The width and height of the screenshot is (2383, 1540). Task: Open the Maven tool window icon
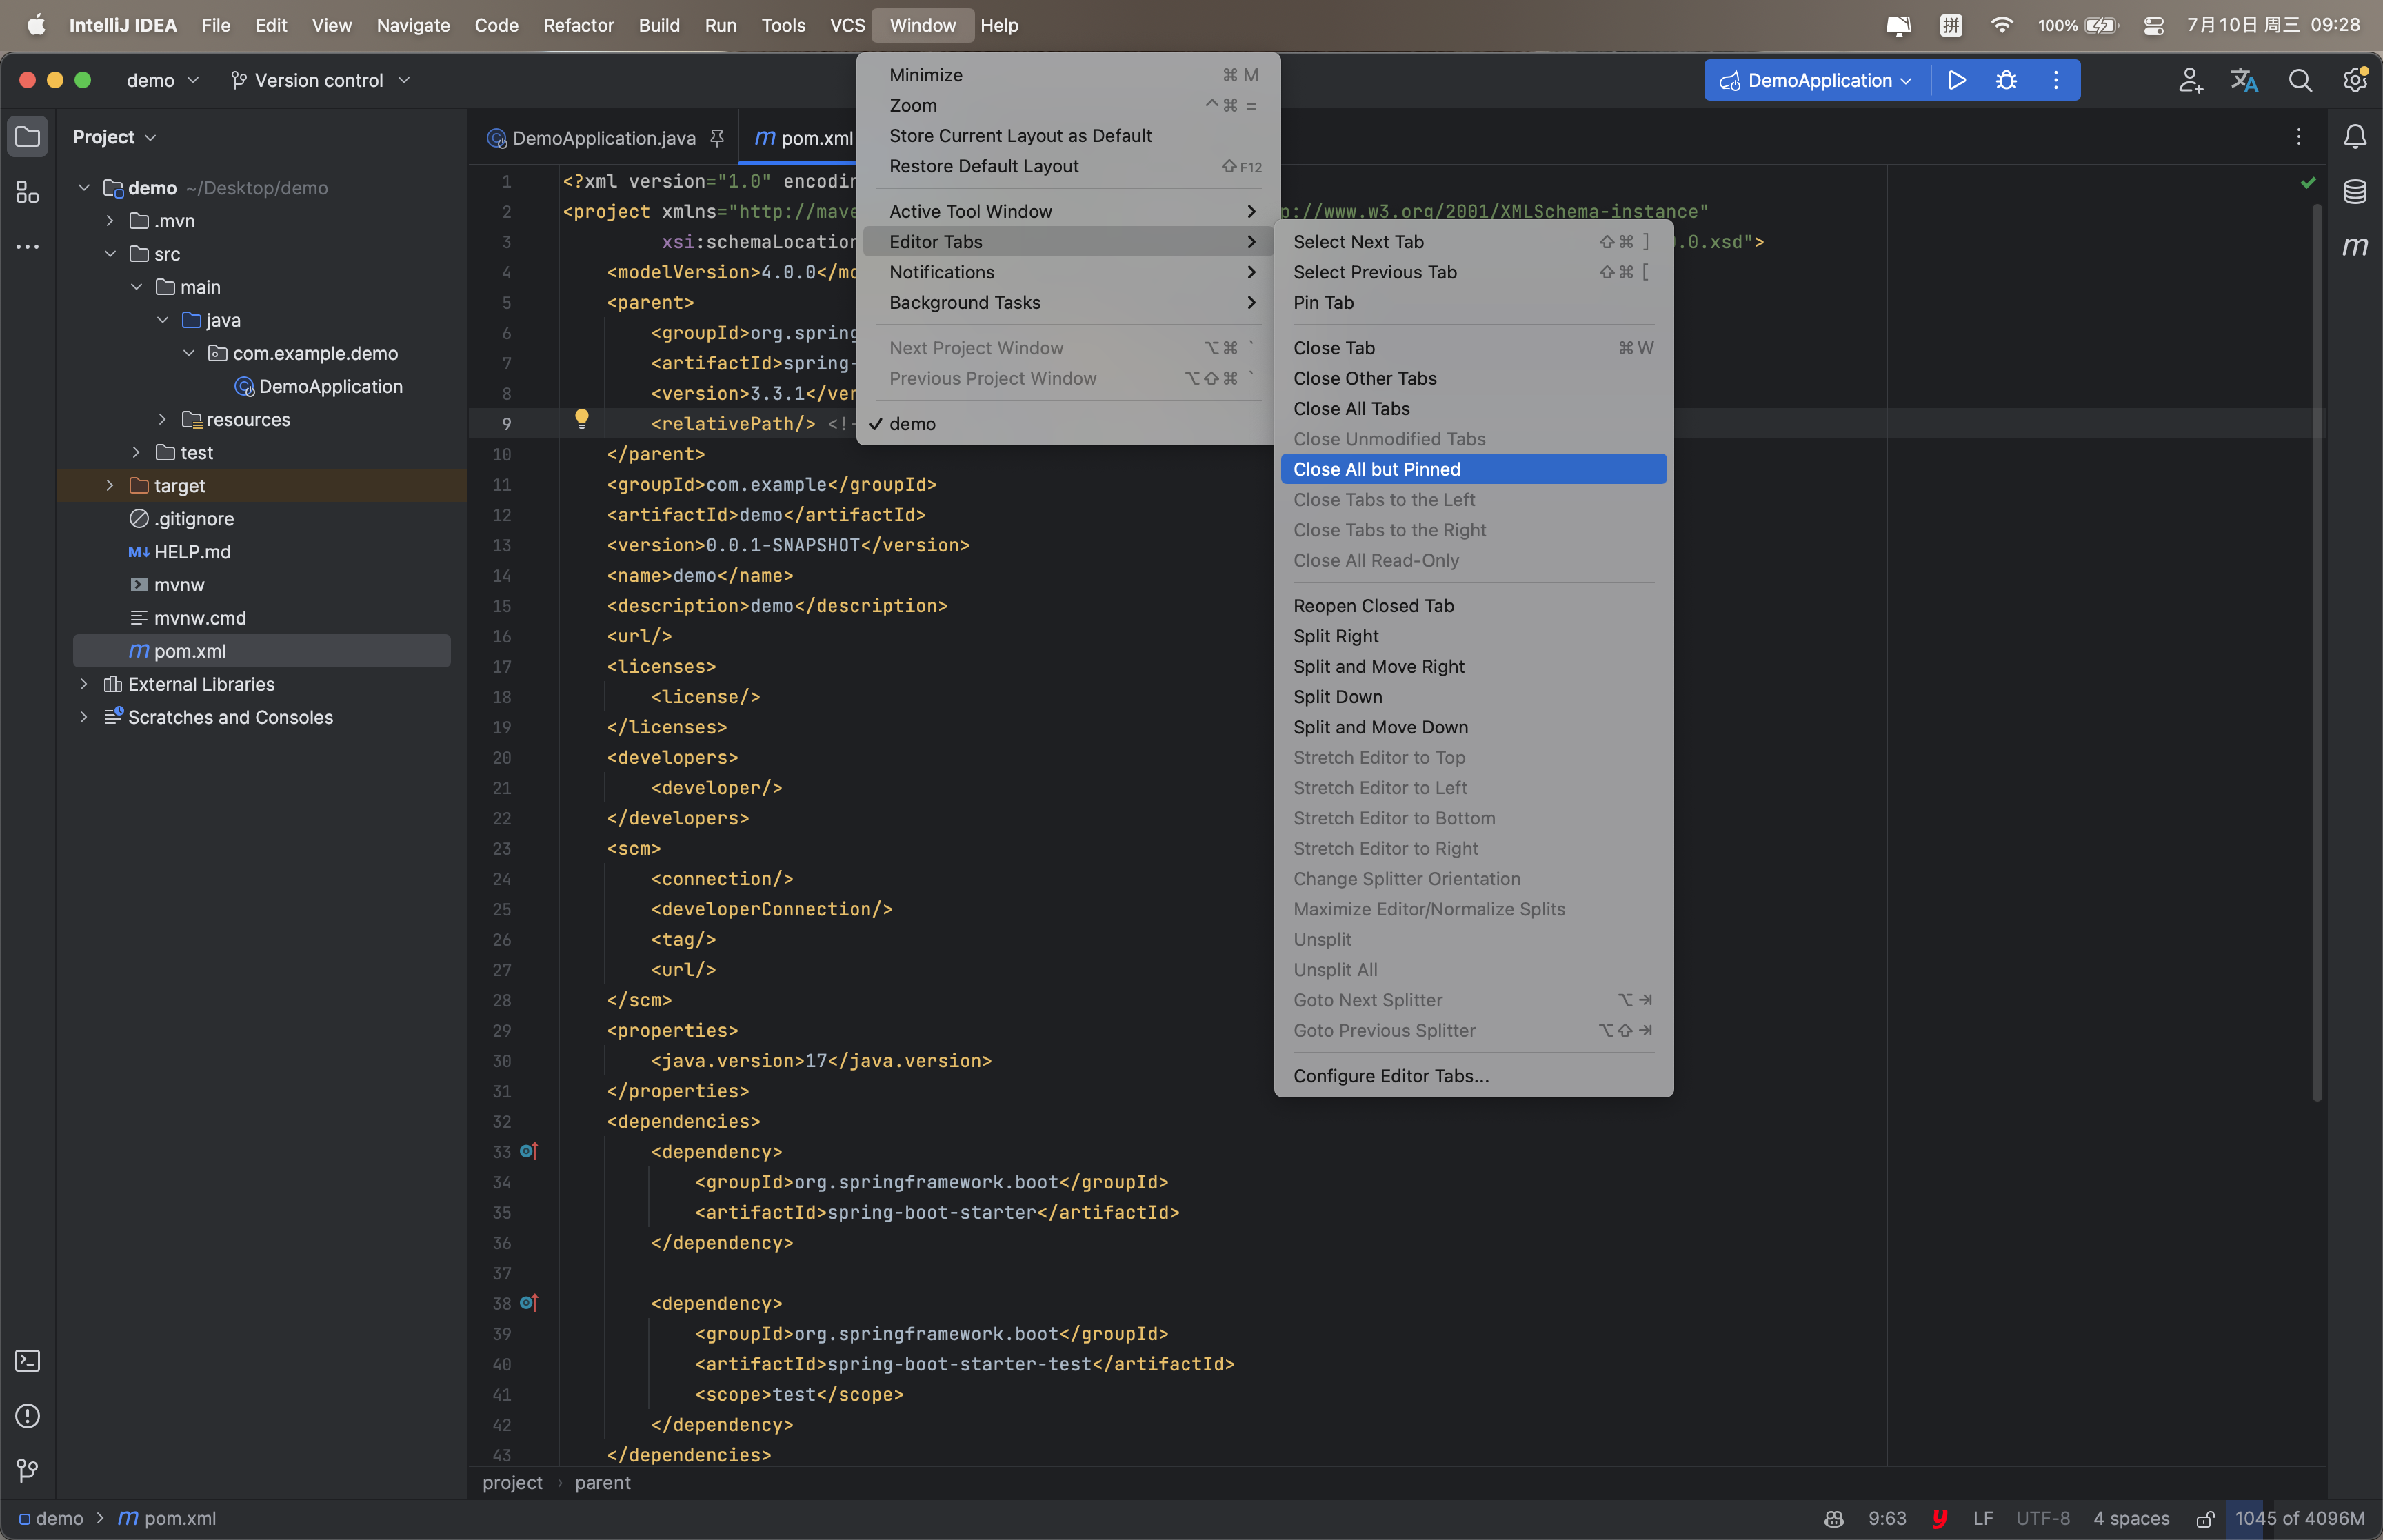click(x=2355, y=246)
